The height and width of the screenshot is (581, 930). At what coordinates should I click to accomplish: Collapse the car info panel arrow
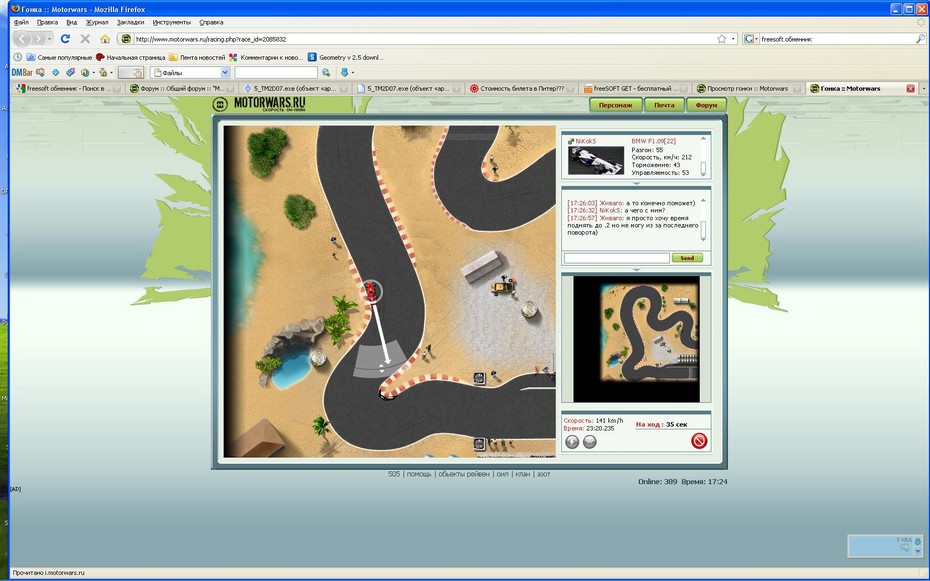point(636,183)
